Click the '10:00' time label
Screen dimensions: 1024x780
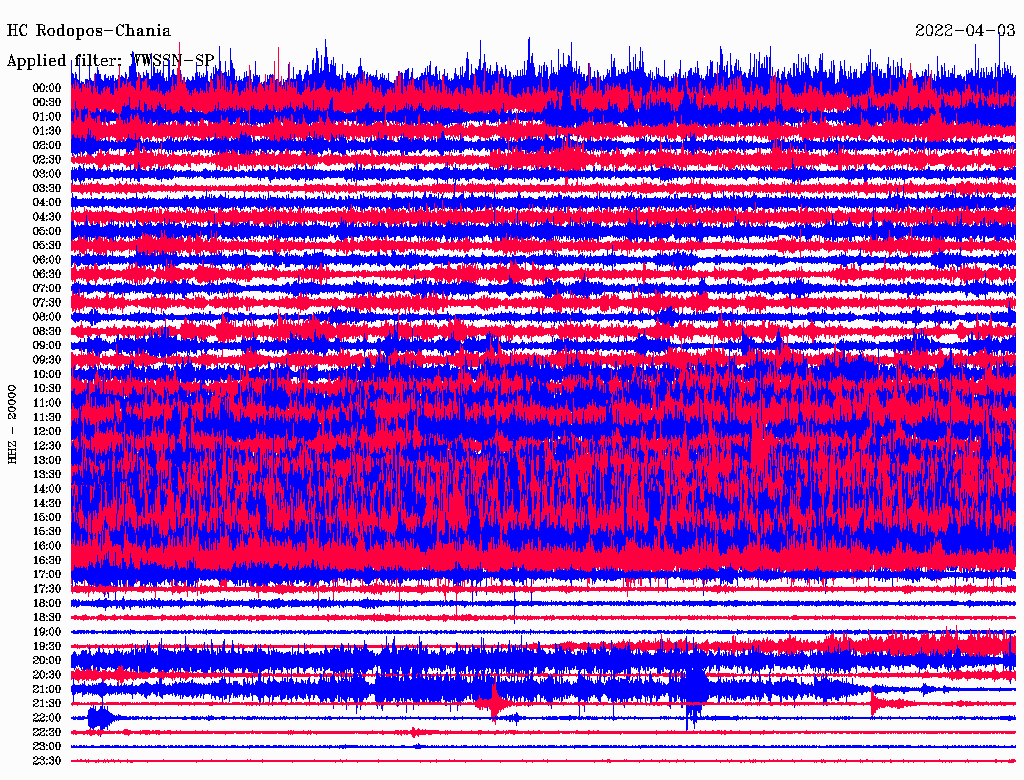point(47,375)
